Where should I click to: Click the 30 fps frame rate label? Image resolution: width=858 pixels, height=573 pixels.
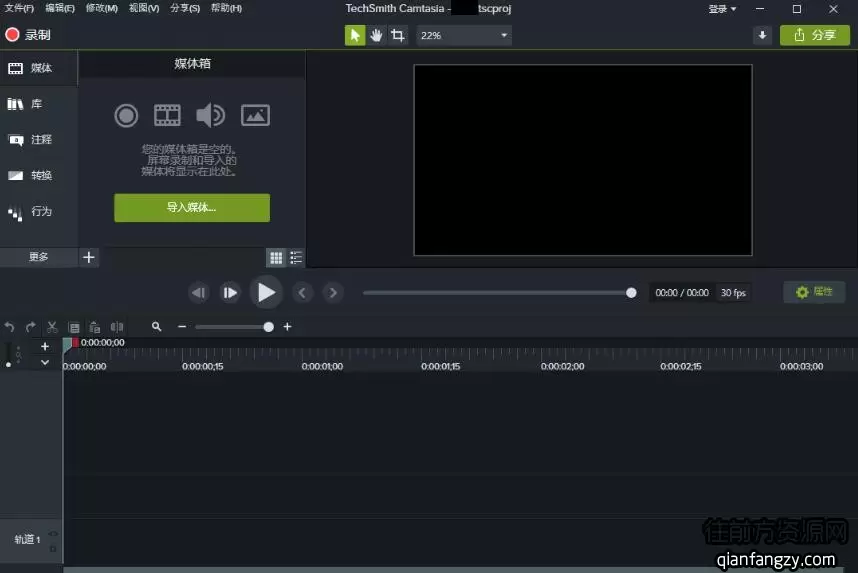tap(733, 293)
